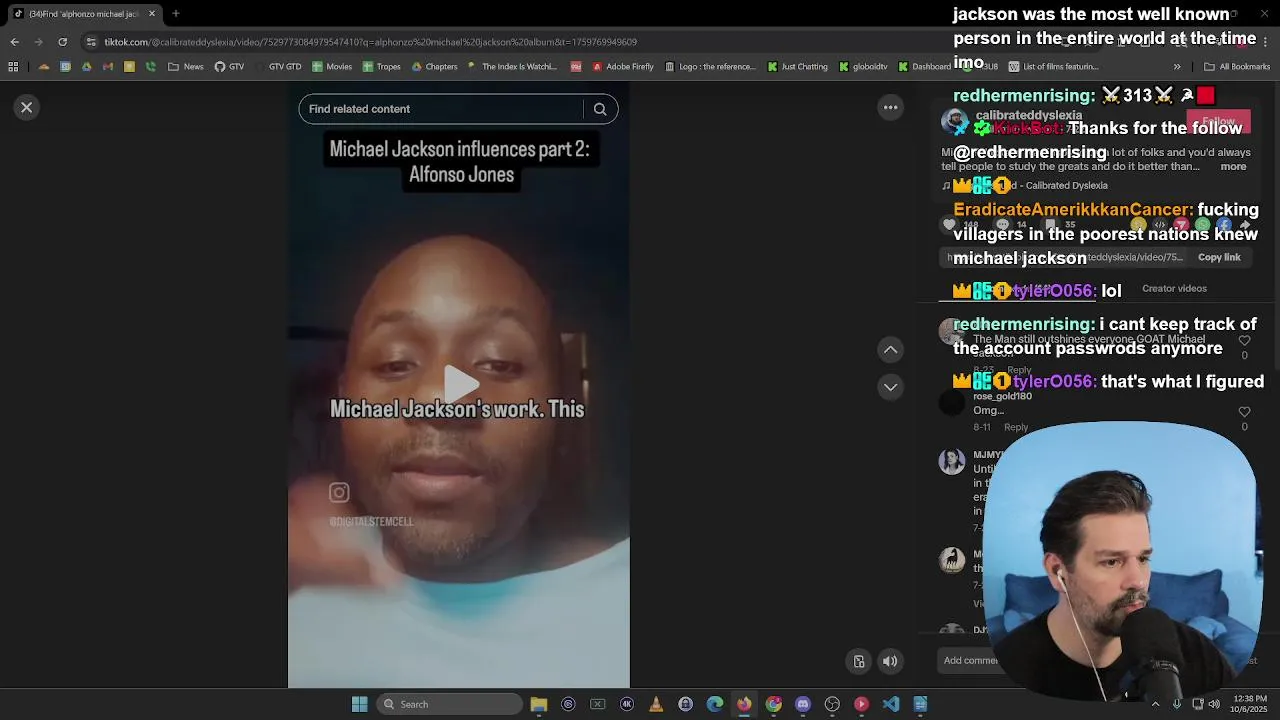
Task: Open Chapters bookmark
Action: (x=433, y=67)
